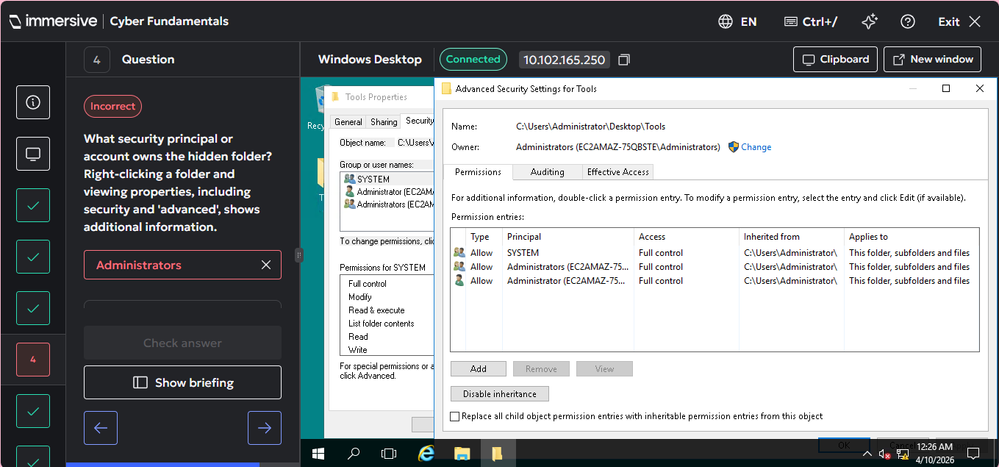Open the AI sparkle assistant icon
This screenshot has width=999, height=467.
tap(869, 21)
